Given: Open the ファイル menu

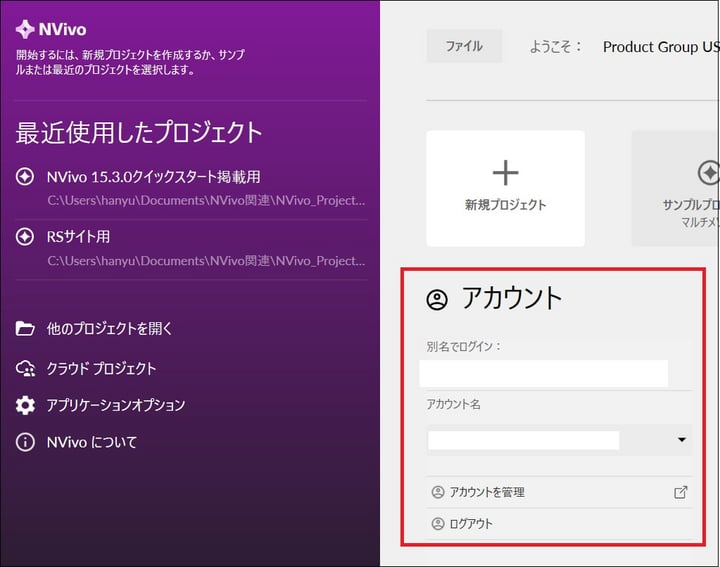Looking at the screenshot, I should 464,46.
